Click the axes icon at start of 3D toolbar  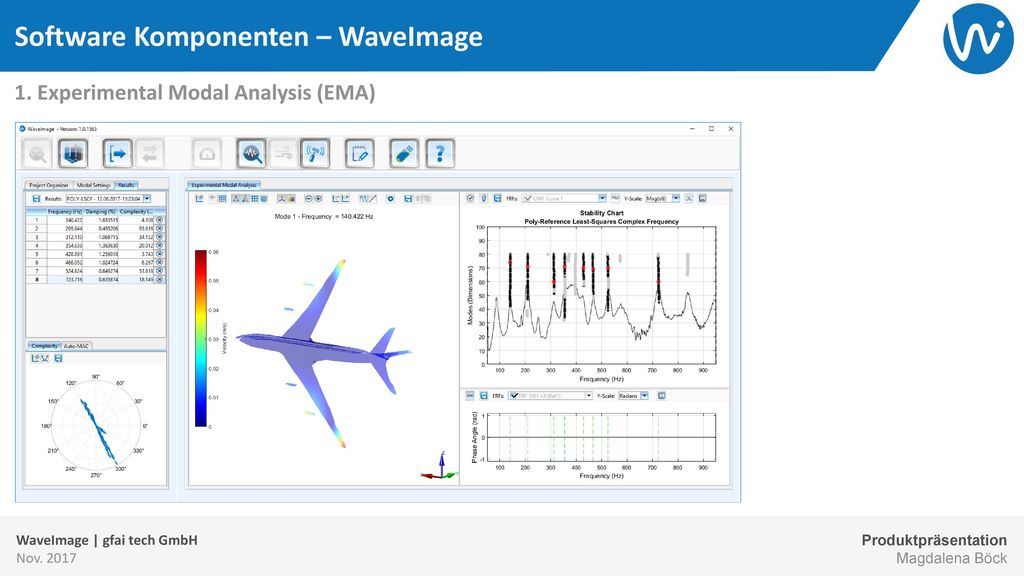tap(199, 199)
